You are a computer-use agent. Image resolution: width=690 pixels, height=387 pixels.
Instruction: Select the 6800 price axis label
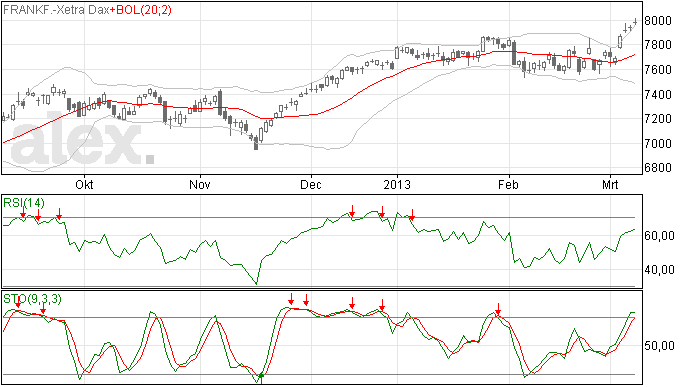658,168
